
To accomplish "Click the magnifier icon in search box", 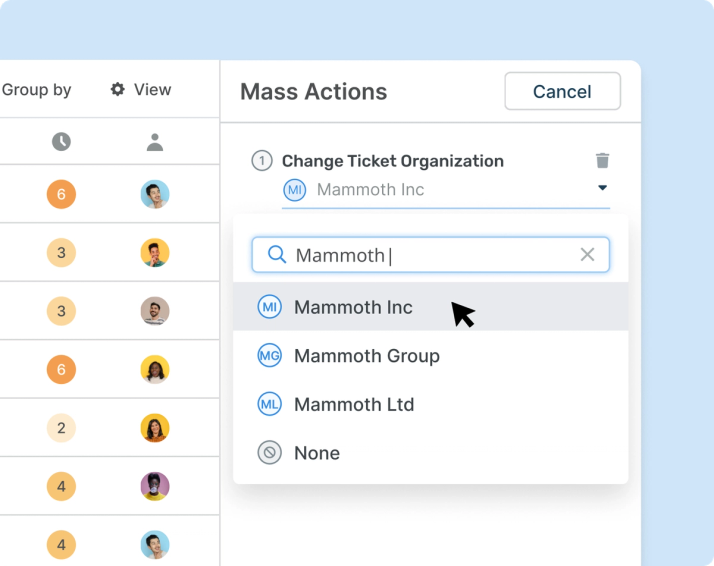I will (x=276, y=255).
